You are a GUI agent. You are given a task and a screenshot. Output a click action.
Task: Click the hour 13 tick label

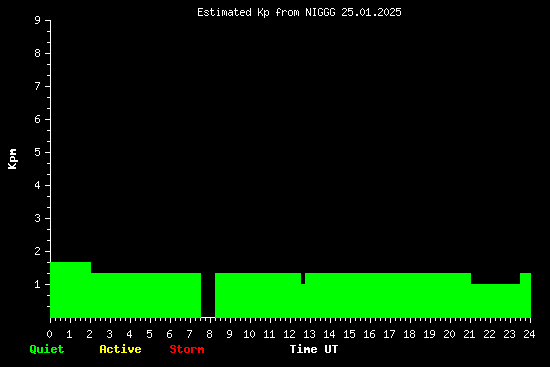pyautogui.click(x=309, y=334)
